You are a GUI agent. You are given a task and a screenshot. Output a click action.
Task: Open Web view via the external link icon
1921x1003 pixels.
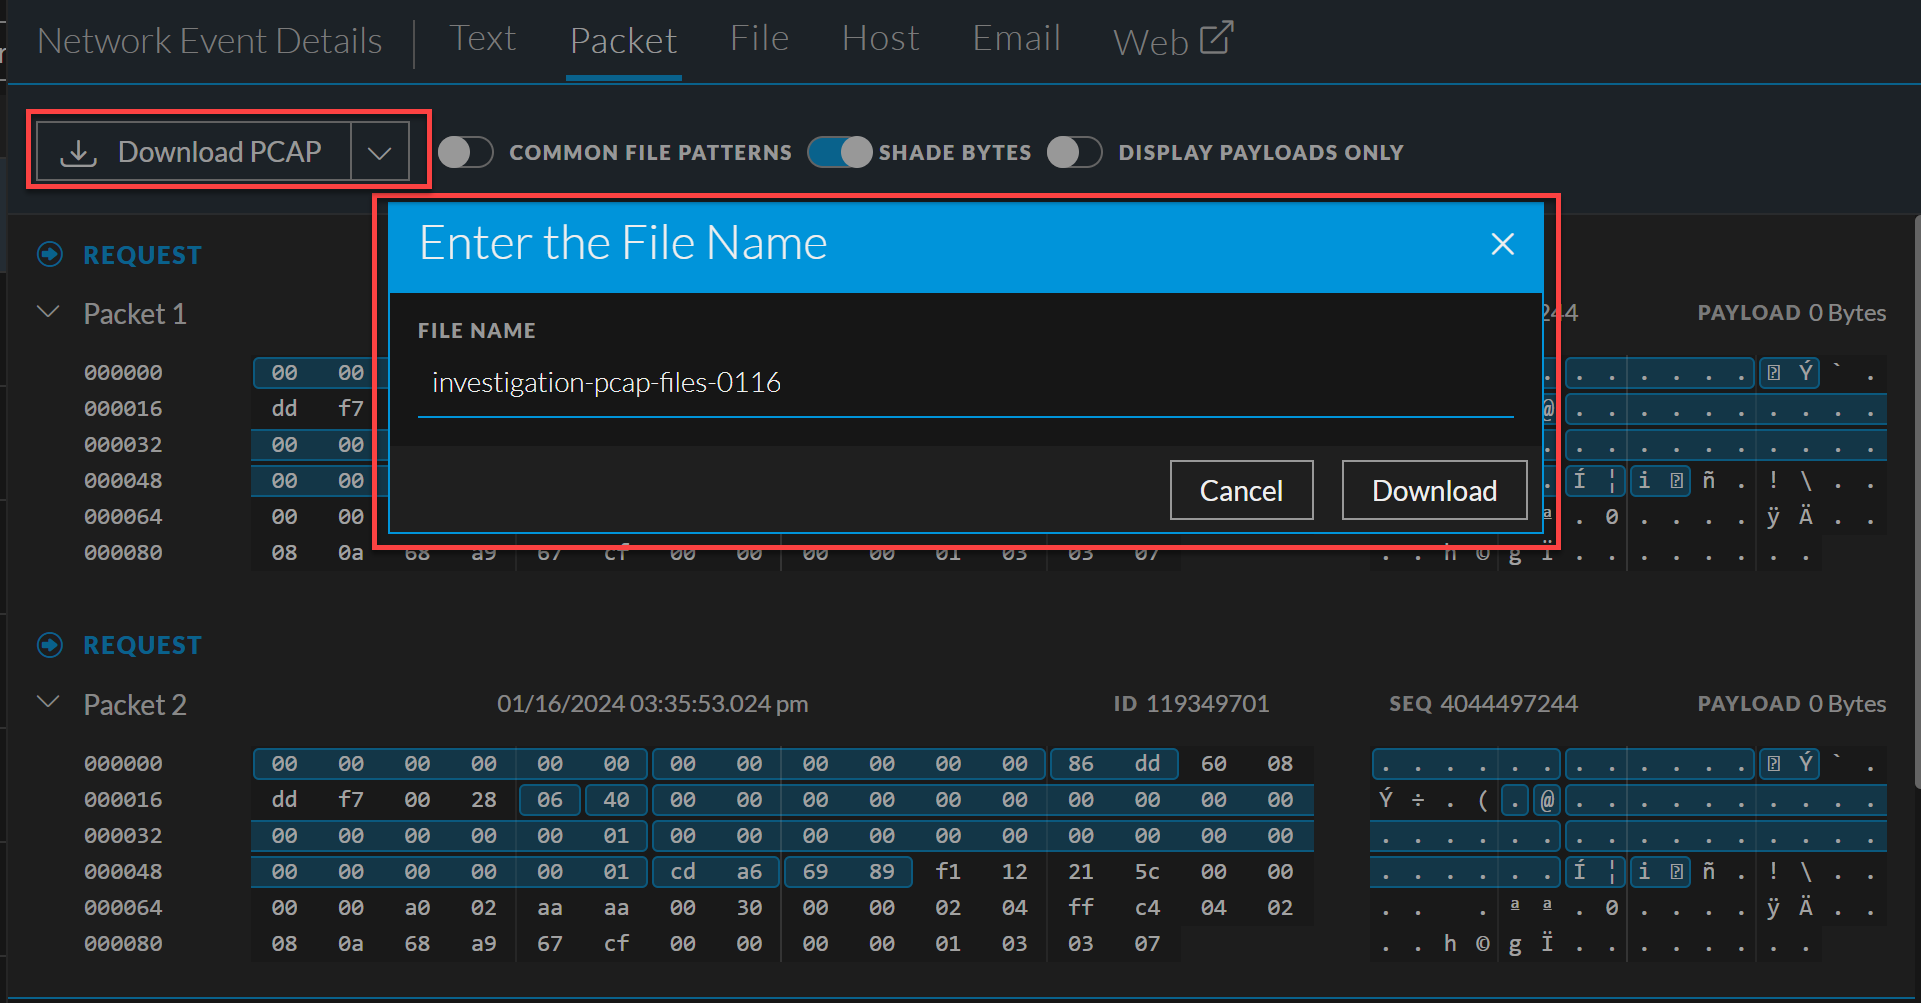point(1218,36)
